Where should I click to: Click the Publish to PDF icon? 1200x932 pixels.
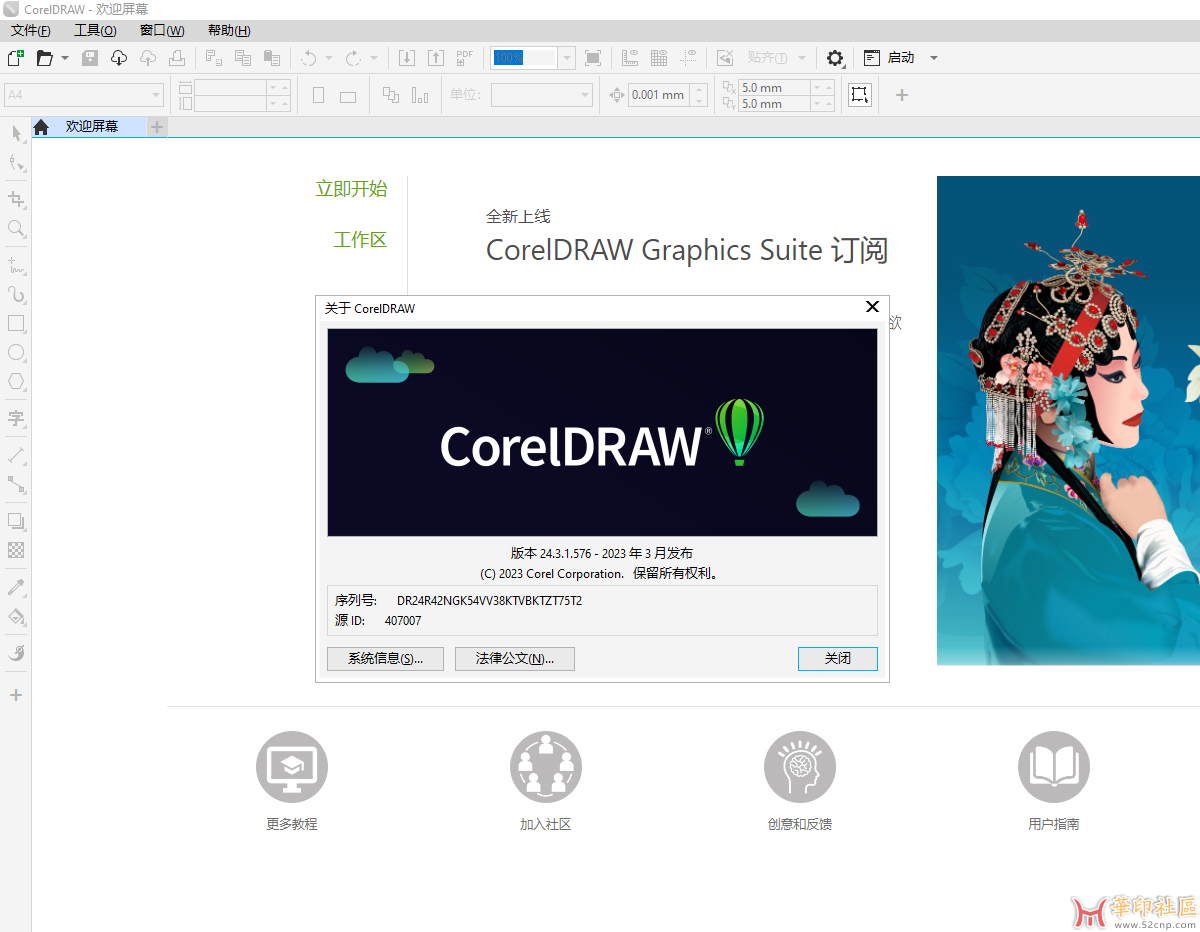[x=465, y=58]
